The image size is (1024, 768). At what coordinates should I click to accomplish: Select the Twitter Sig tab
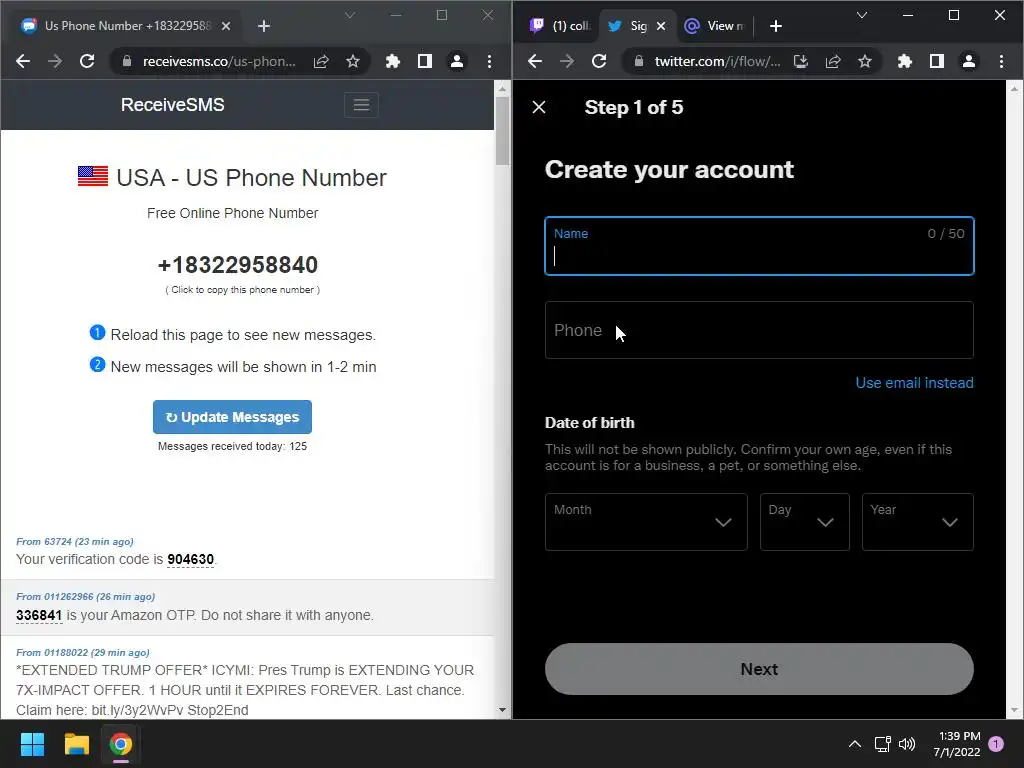point(627,26)
